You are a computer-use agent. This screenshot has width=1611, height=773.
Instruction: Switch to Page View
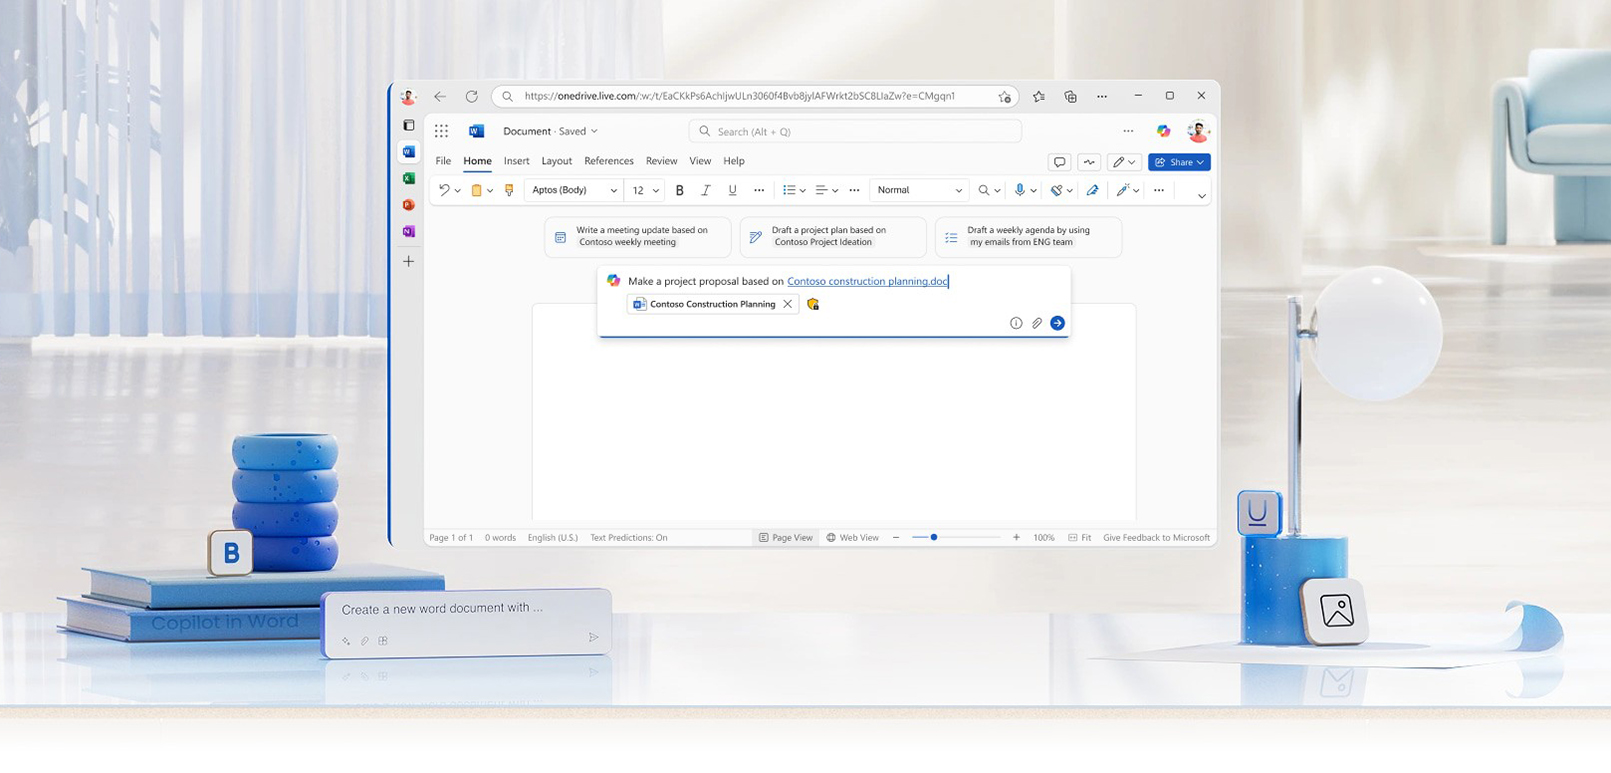point(785,538)
